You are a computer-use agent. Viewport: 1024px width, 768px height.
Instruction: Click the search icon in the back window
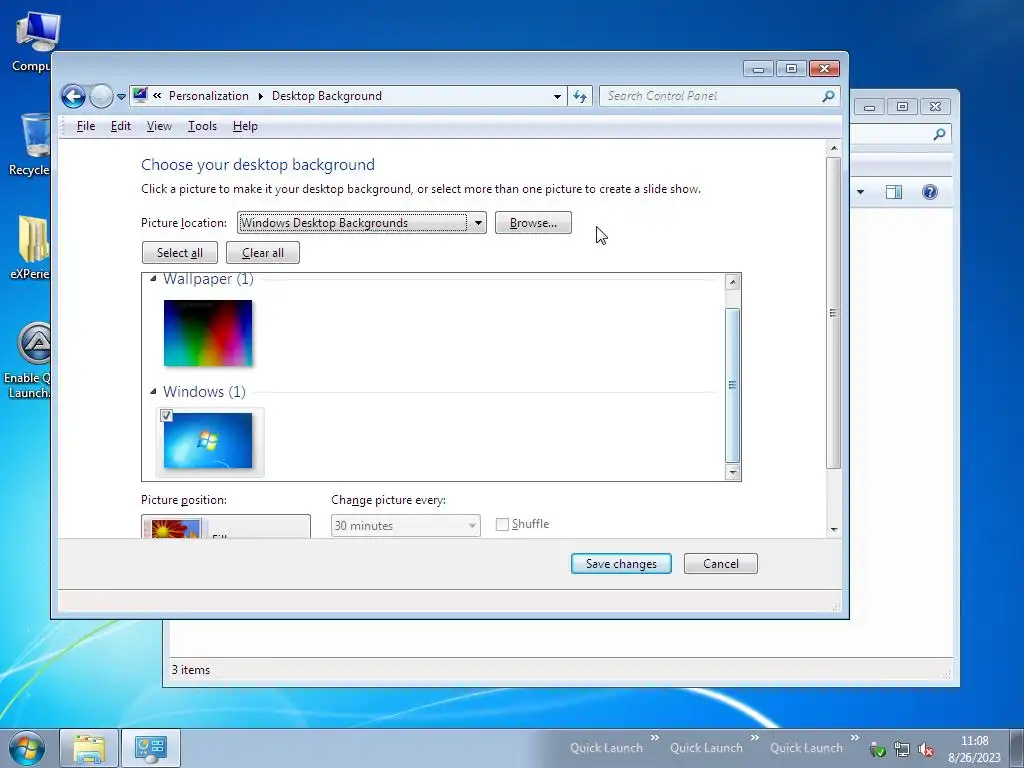point(939,134)
